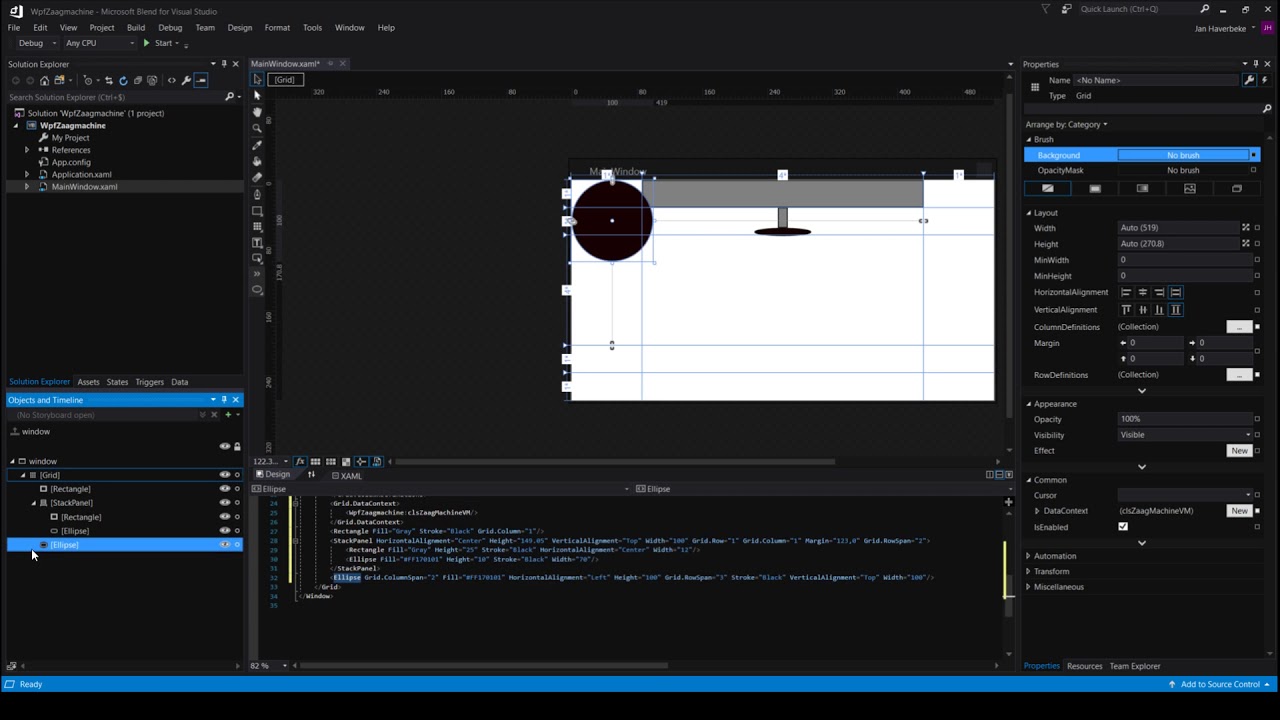Open the Design menu
1280x720 pixels.
tap(240, 28)
